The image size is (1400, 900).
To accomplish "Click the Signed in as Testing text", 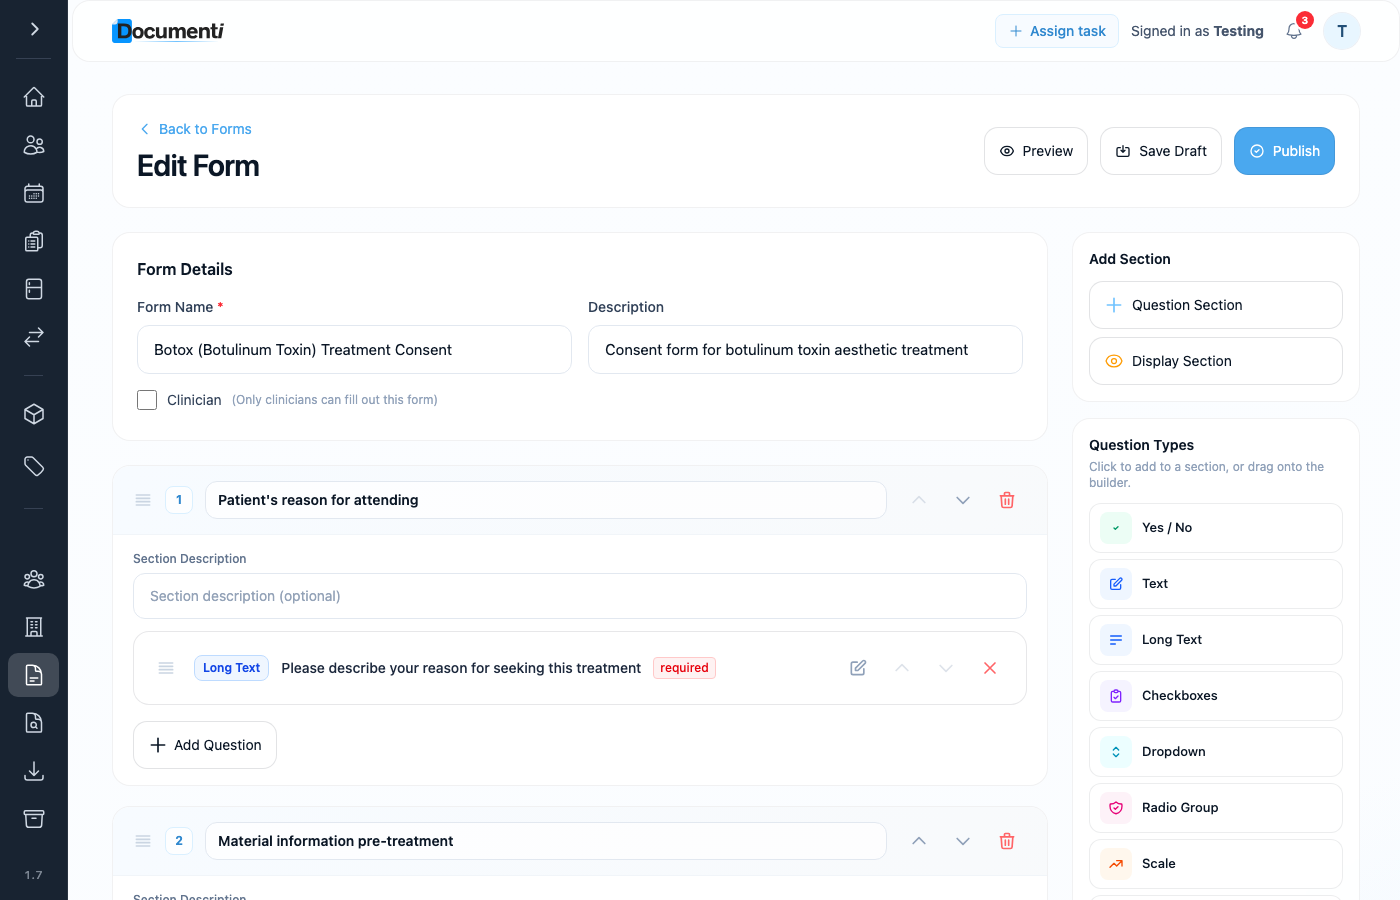I will 1197,31.
